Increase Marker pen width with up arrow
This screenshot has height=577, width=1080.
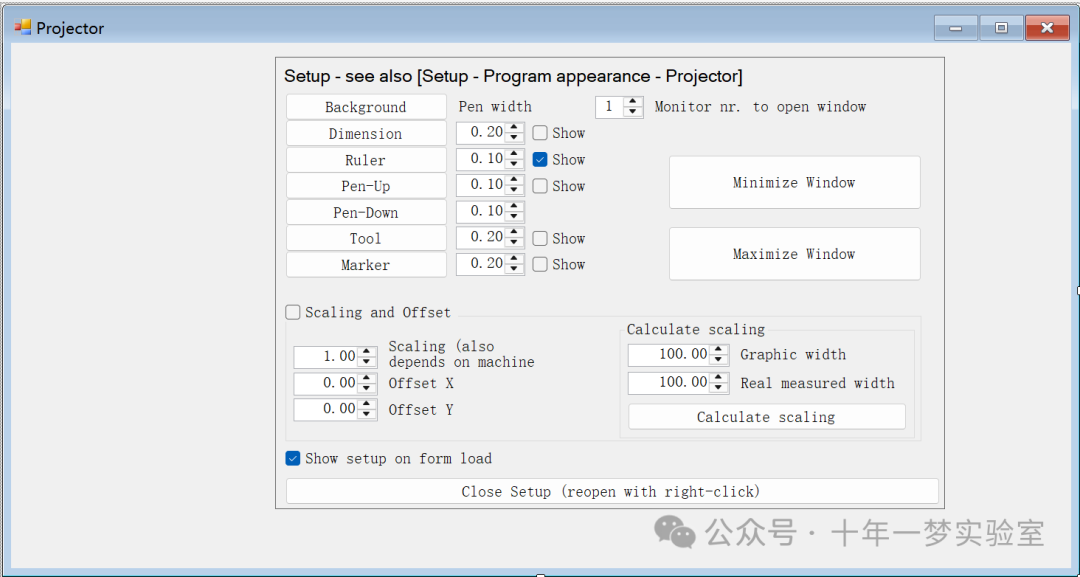(x=514, y=259)
